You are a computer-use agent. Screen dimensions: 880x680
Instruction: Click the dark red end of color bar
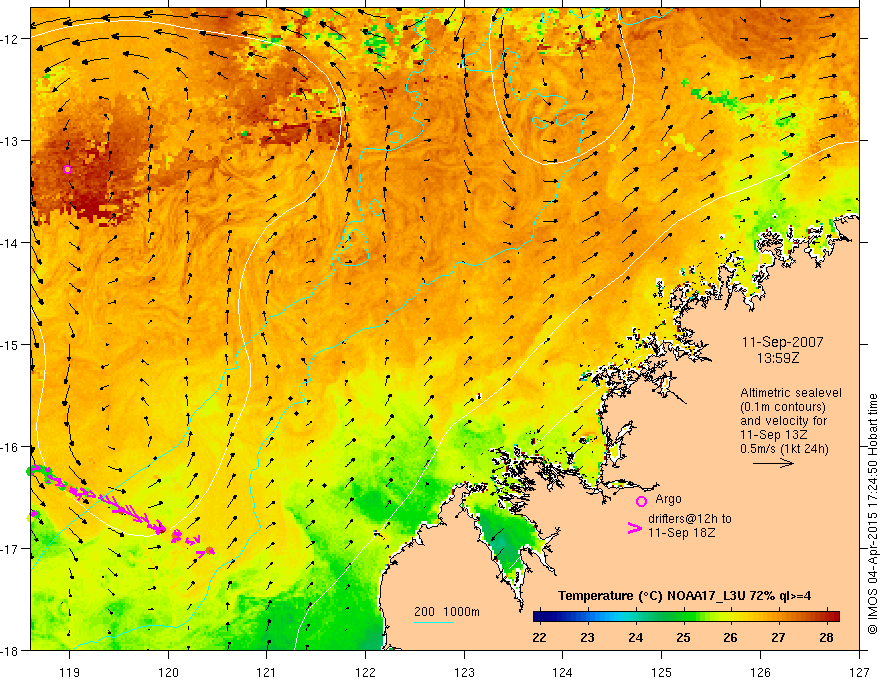pos(834,617)
